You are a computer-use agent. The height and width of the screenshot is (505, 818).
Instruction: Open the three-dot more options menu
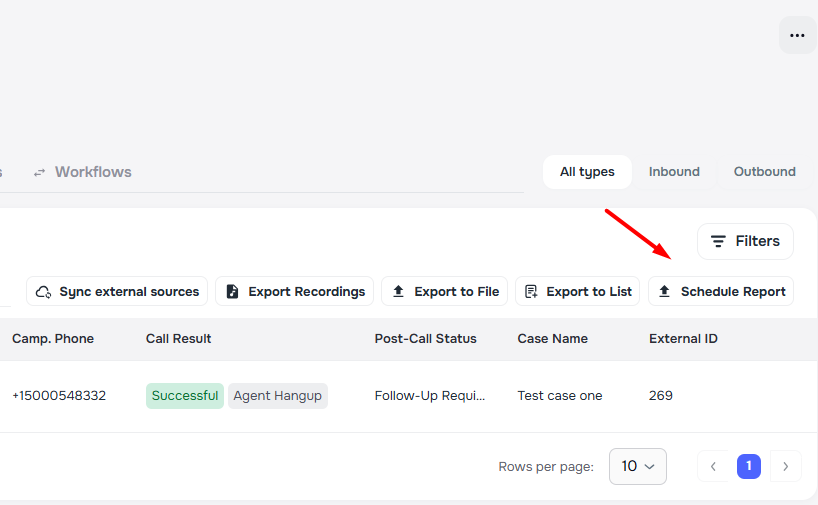(x=797, y=36)
